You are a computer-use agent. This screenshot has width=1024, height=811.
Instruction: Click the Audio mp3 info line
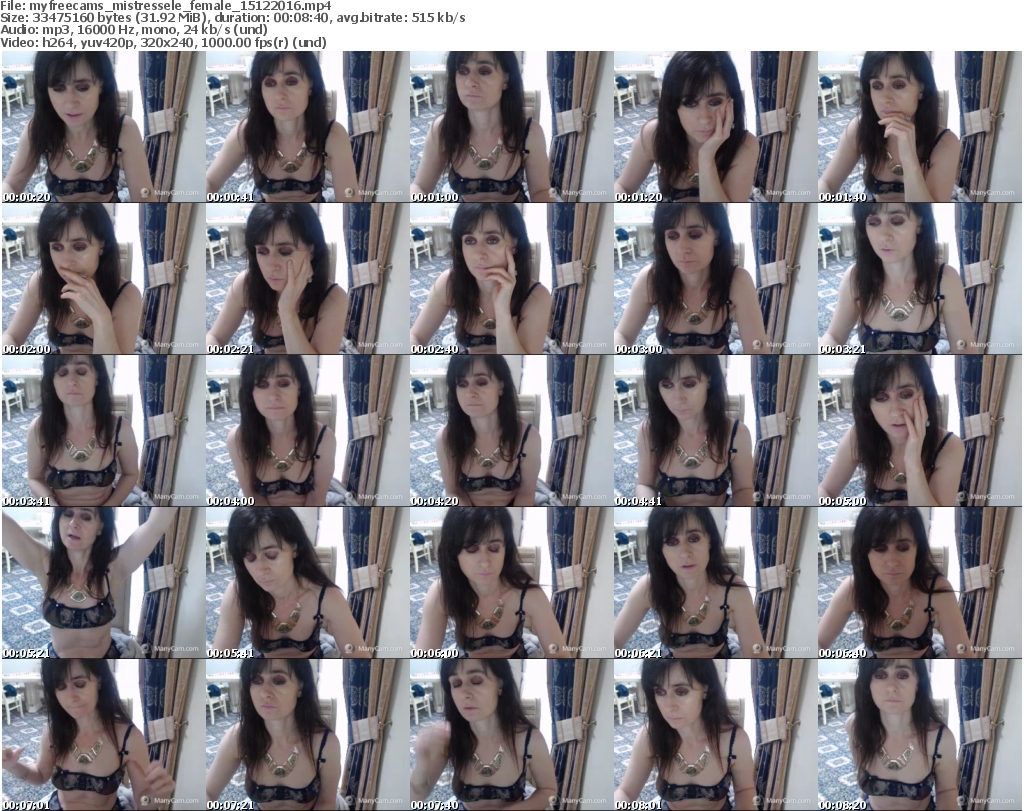point(134,30)
